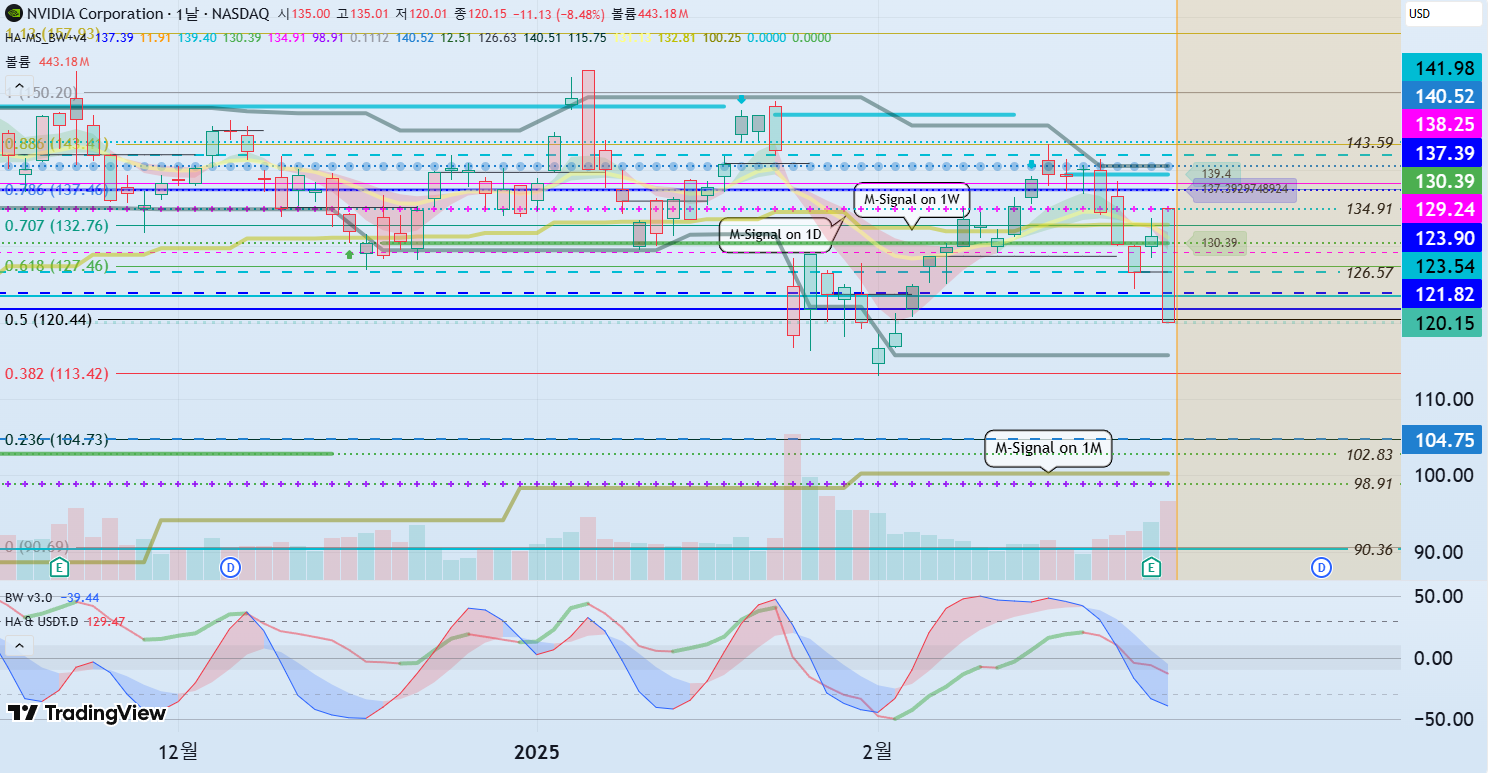Click the dividend D marker in the future shaded area
1489x773 pixels.
point(1322,568)
